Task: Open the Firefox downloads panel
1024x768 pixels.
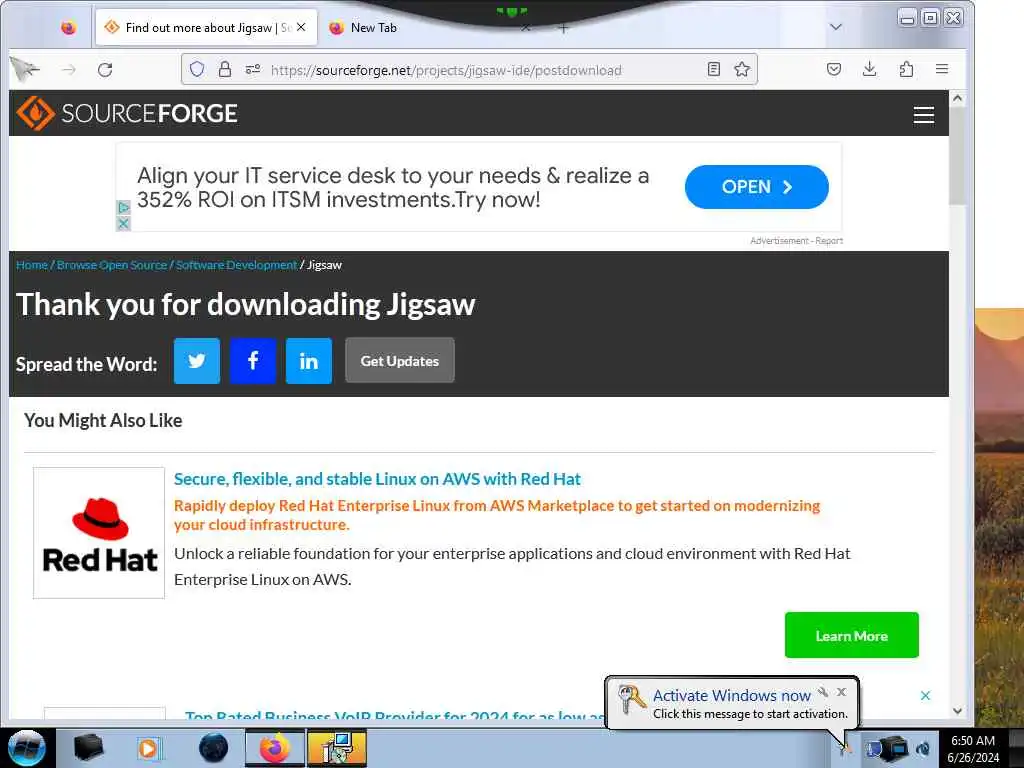Action: (x=869, y=69)
